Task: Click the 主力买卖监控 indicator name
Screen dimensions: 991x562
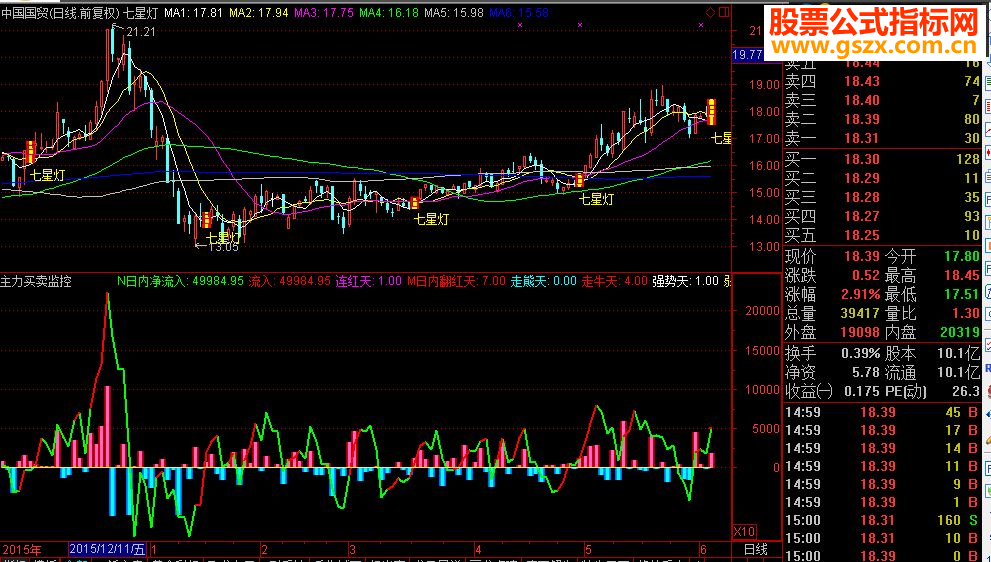Action: (x=36, y=281)
